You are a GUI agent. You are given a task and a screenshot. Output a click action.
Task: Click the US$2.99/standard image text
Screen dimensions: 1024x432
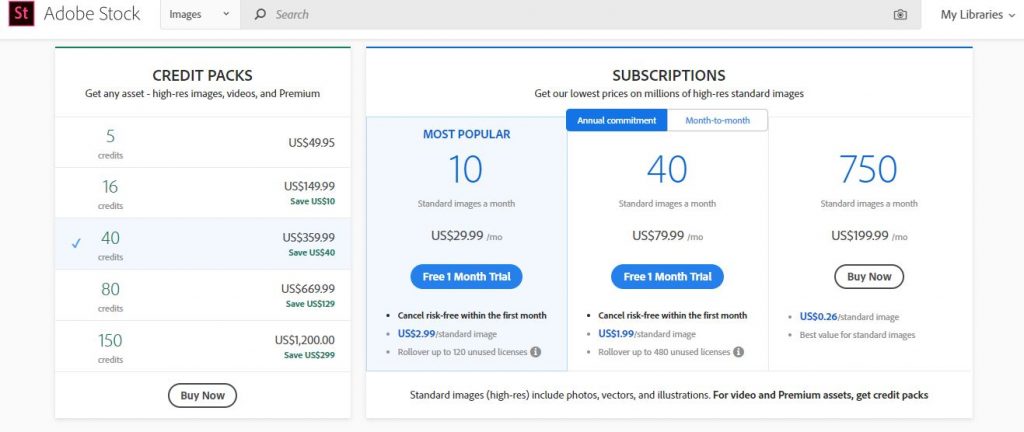pos(447,334)
